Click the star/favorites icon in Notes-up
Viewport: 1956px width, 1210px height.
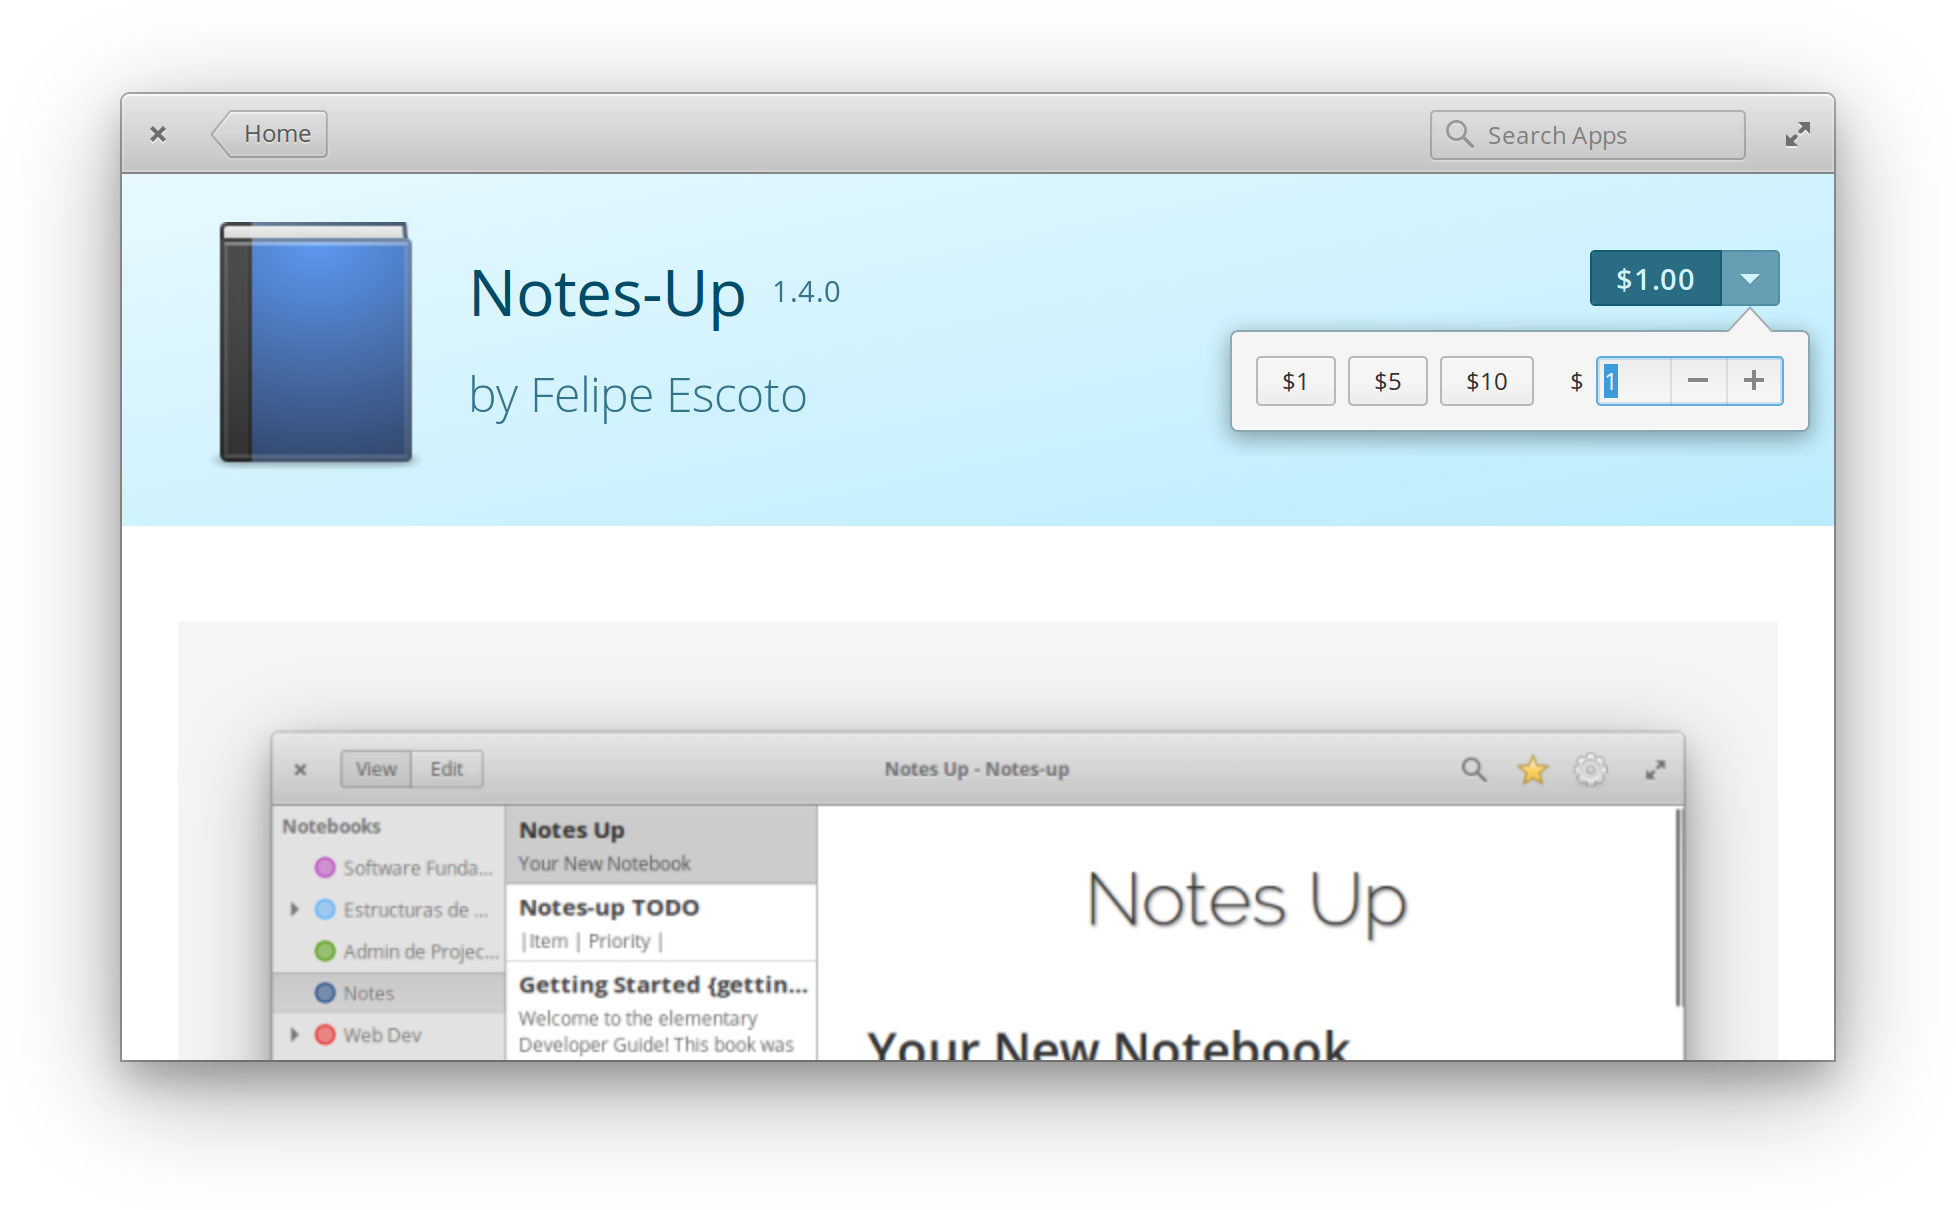pyautogui.click(x=1533, y=768)
